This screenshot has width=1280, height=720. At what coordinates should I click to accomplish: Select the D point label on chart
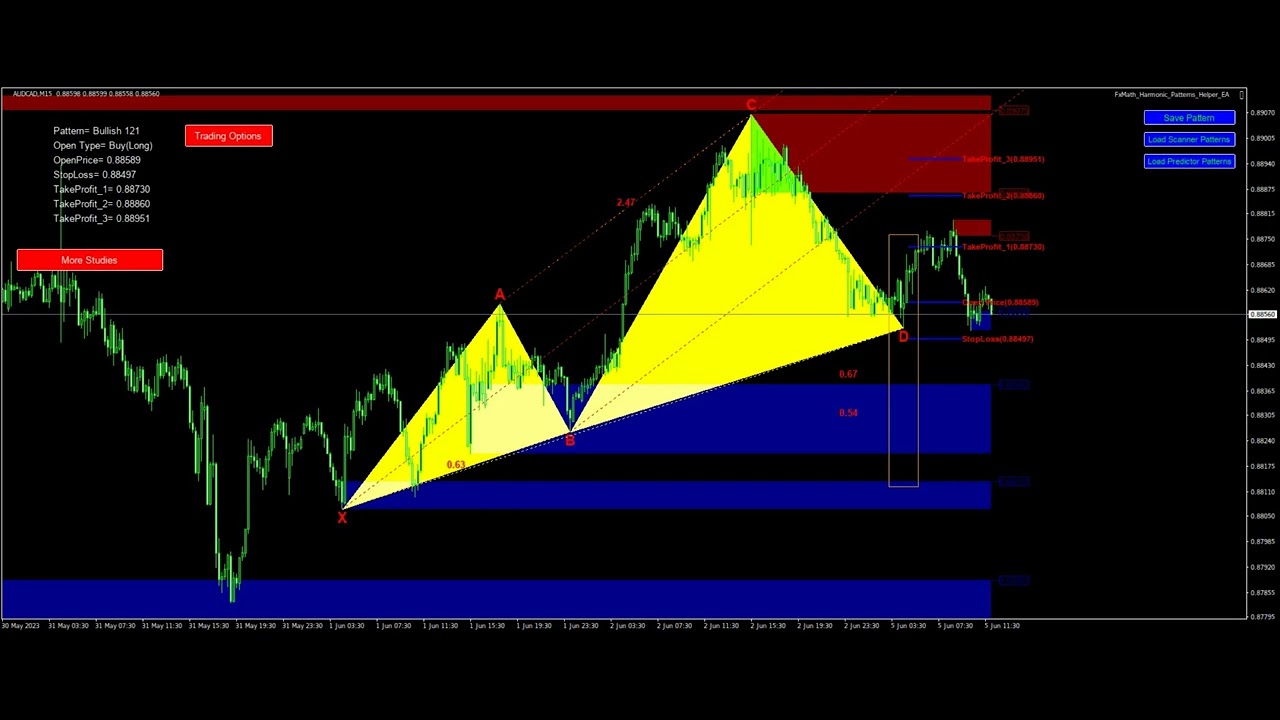pos(904,337)
